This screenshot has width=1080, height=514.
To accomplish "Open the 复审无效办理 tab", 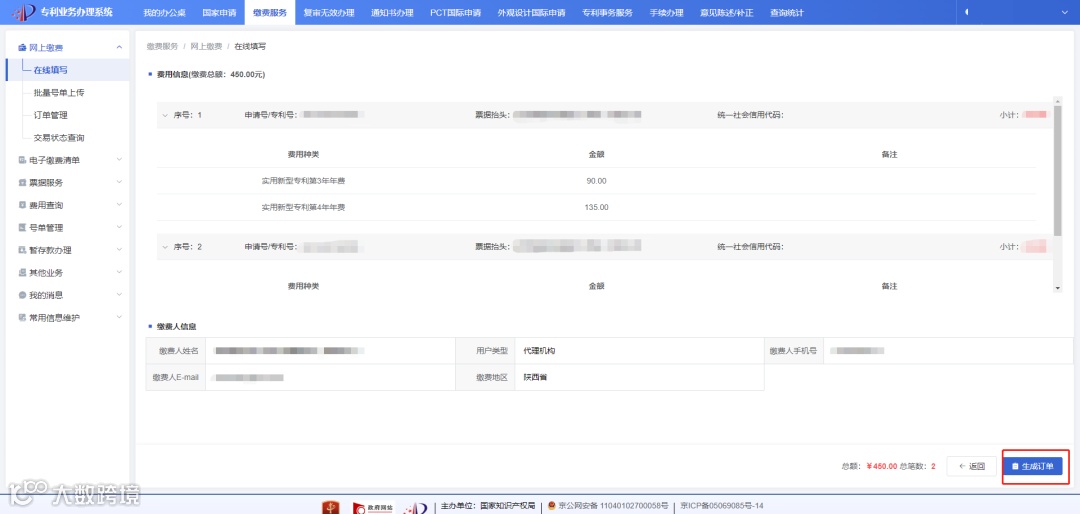I will (x=329, y=12).
